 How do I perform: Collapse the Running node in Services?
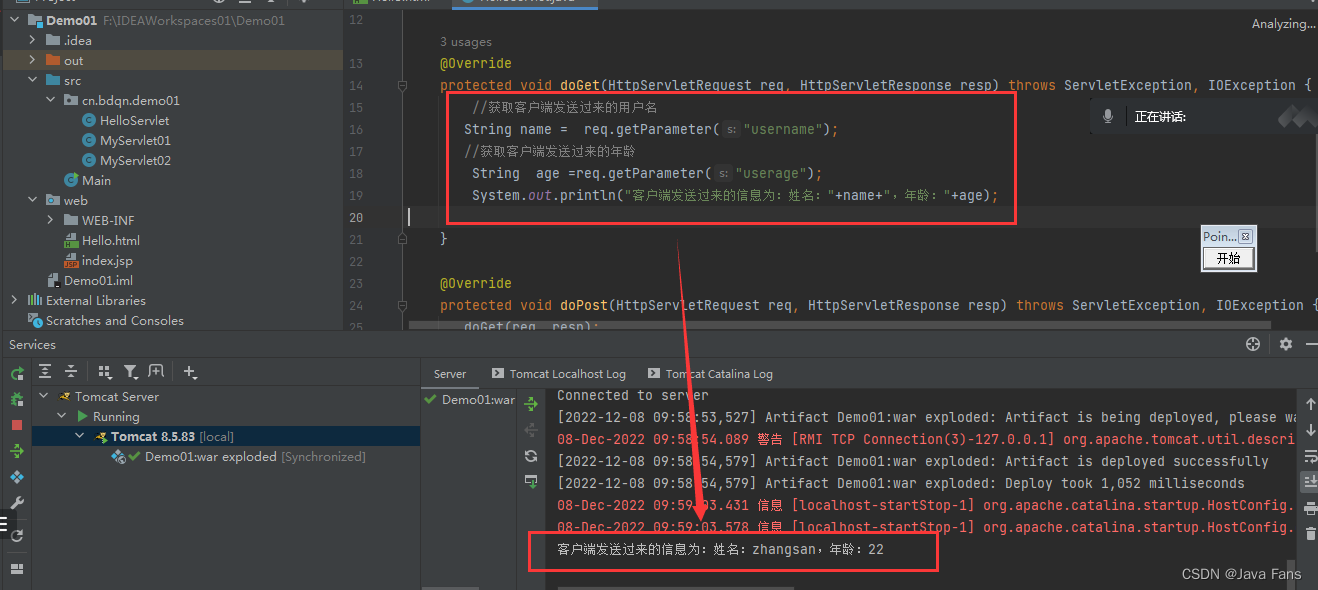[x=62, y=417]
